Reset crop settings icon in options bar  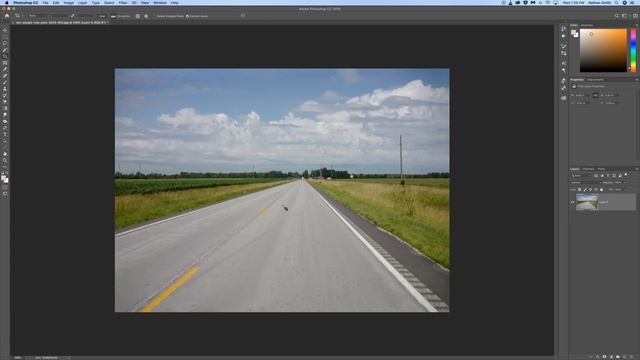point(243,16)
